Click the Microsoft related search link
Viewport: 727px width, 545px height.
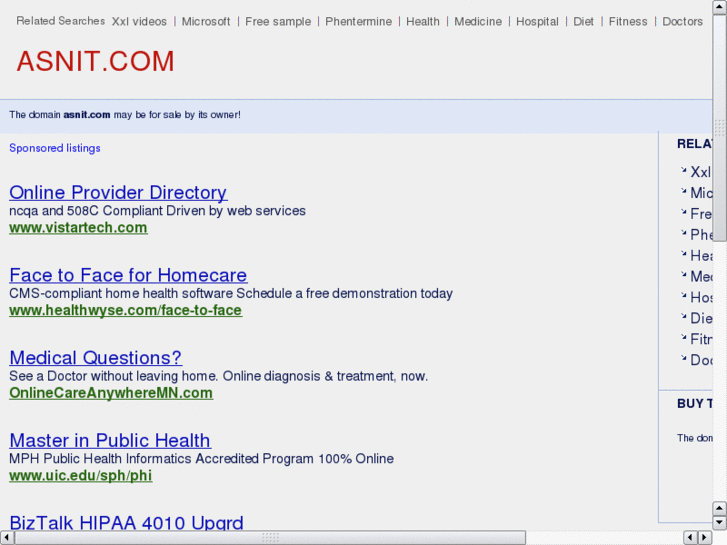(x=206, y=21)
